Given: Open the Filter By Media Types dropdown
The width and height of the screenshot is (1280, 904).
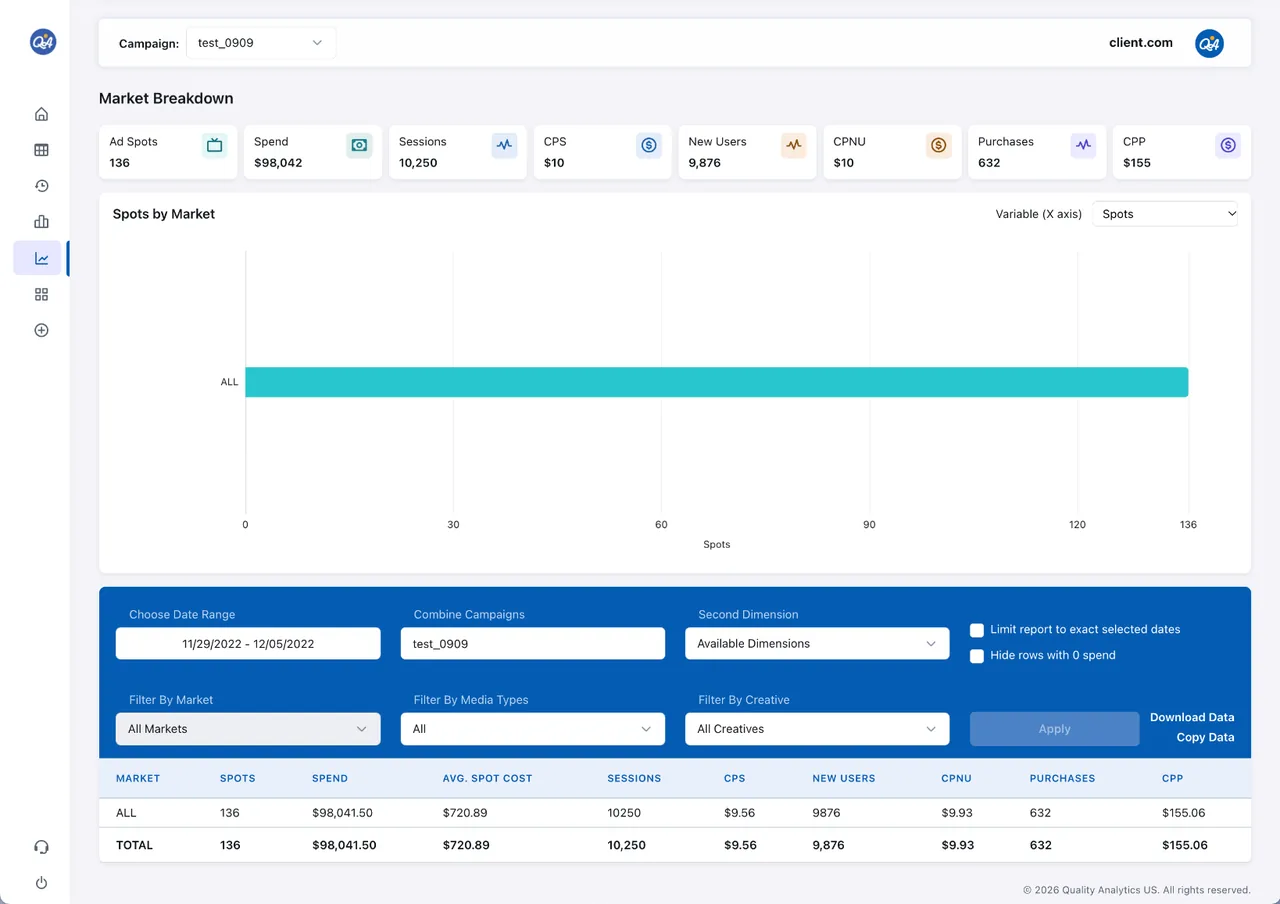Looking at the screenshot, I should (532, 729).
